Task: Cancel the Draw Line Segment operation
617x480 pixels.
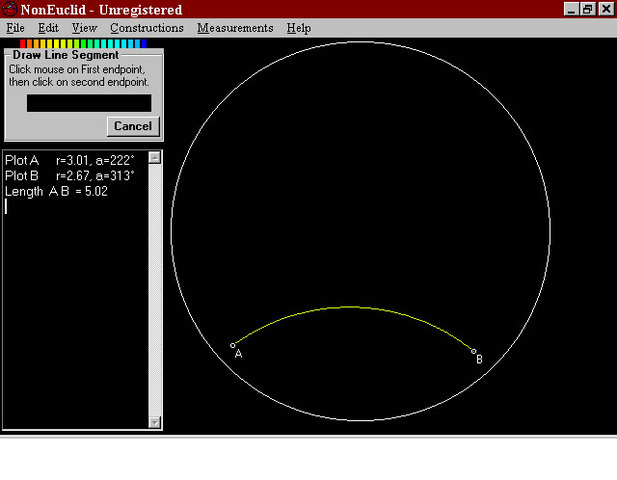Action: 133,126
